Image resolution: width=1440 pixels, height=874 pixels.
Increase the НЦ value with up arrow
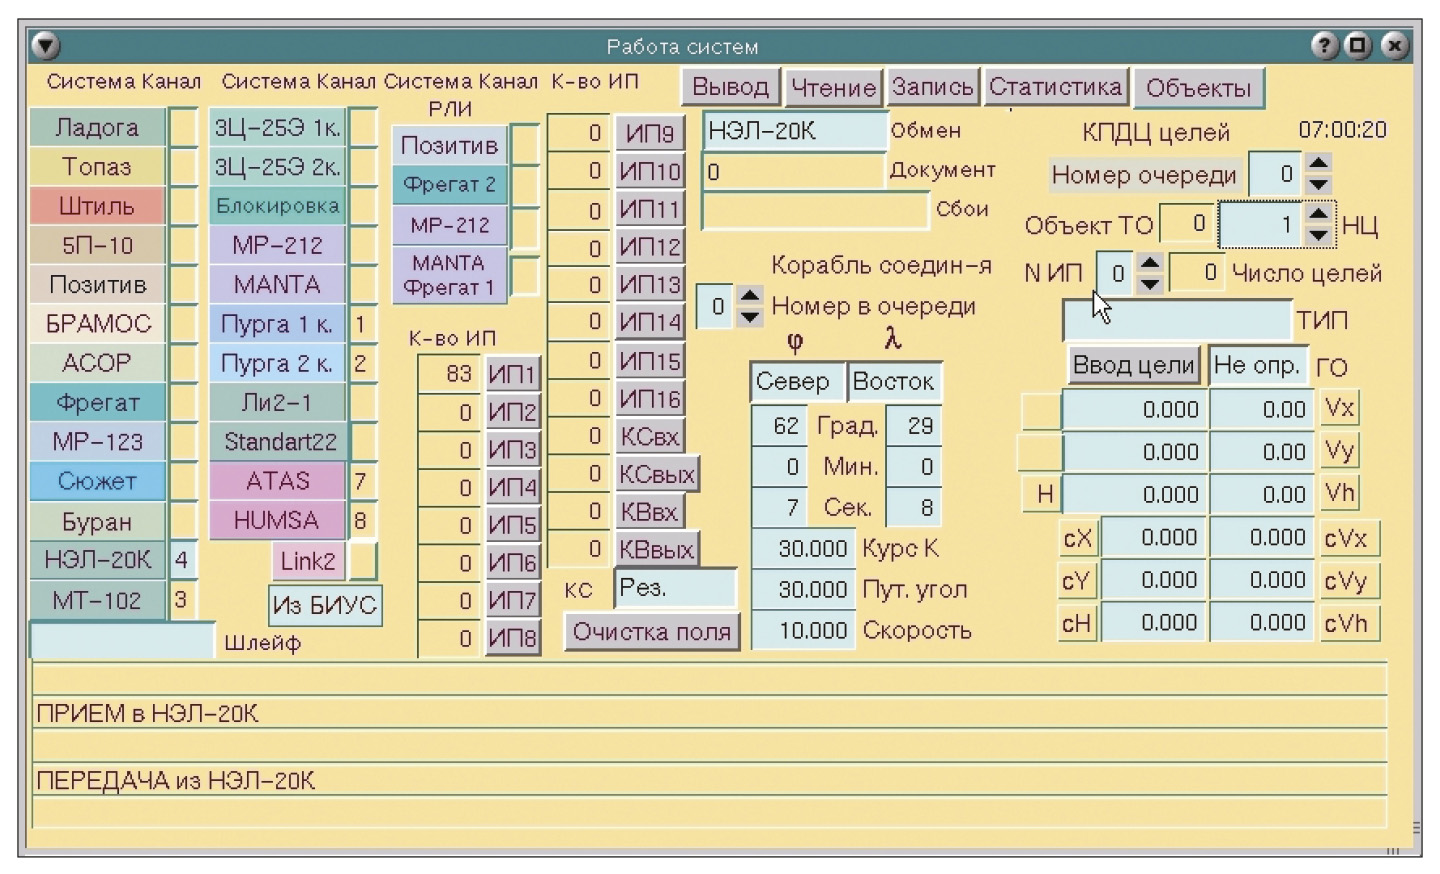(1319, 213)
